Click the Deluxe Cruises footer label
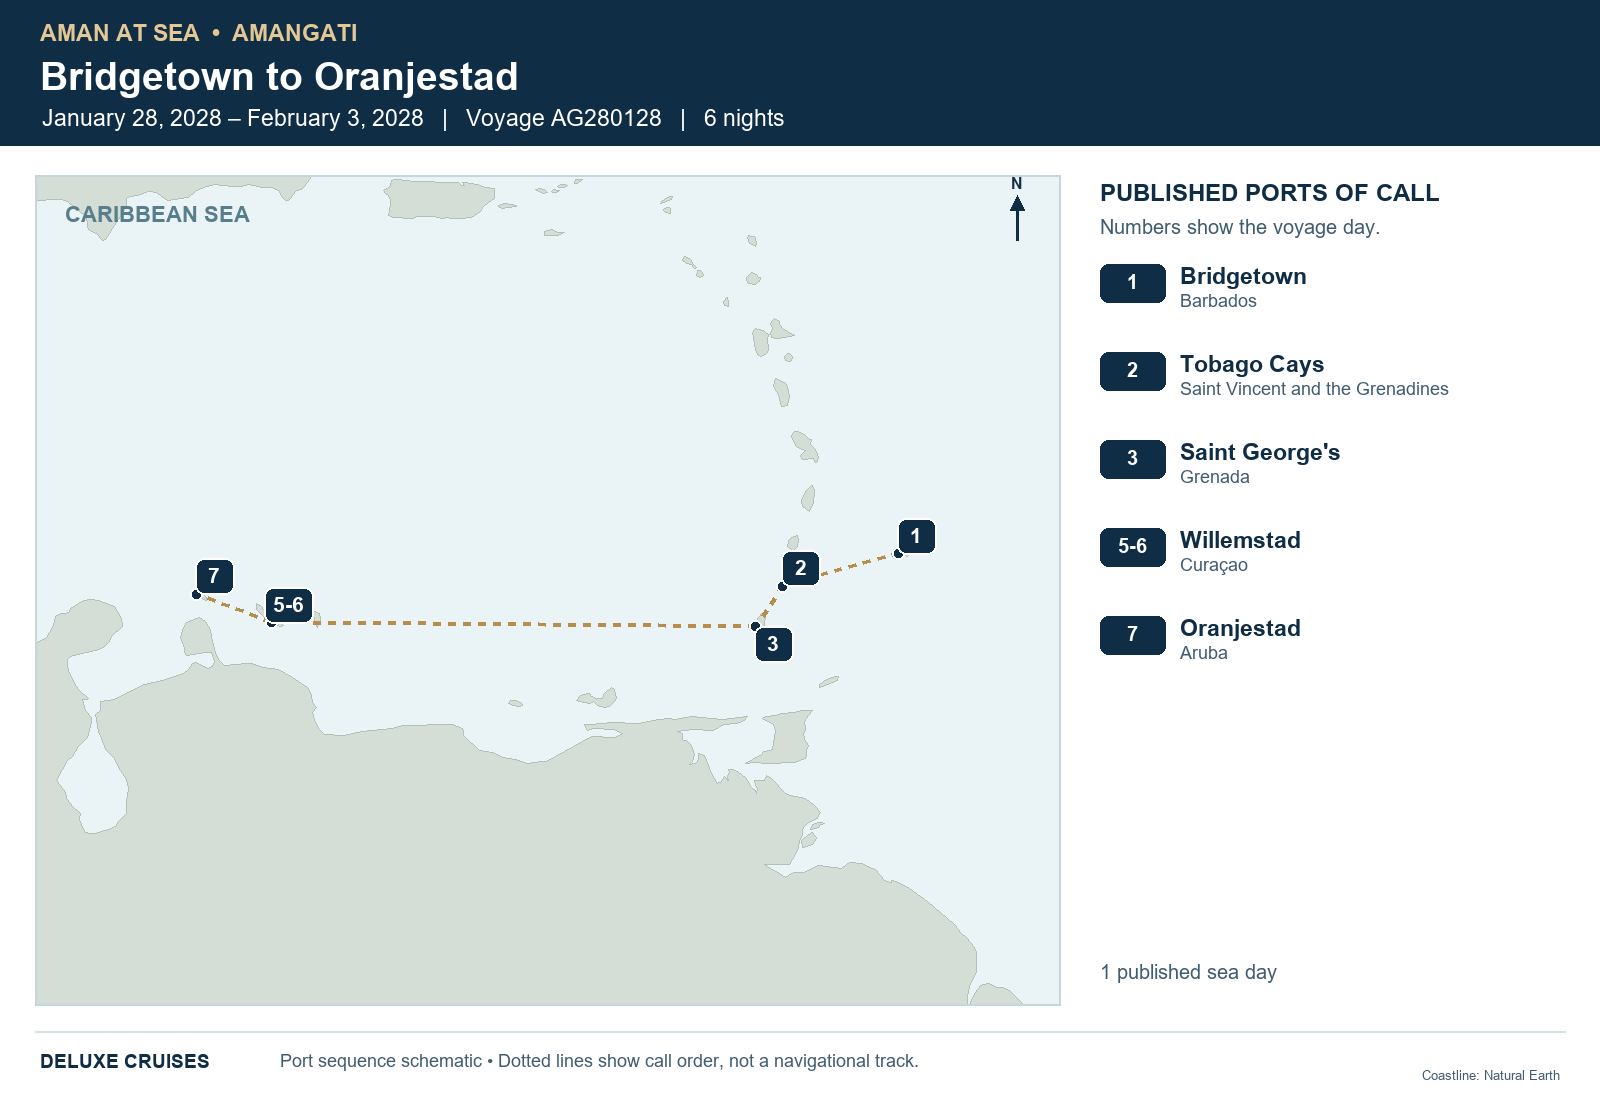The width and height of the screenshot is (1600, 1100). [x=125, y=1061]
